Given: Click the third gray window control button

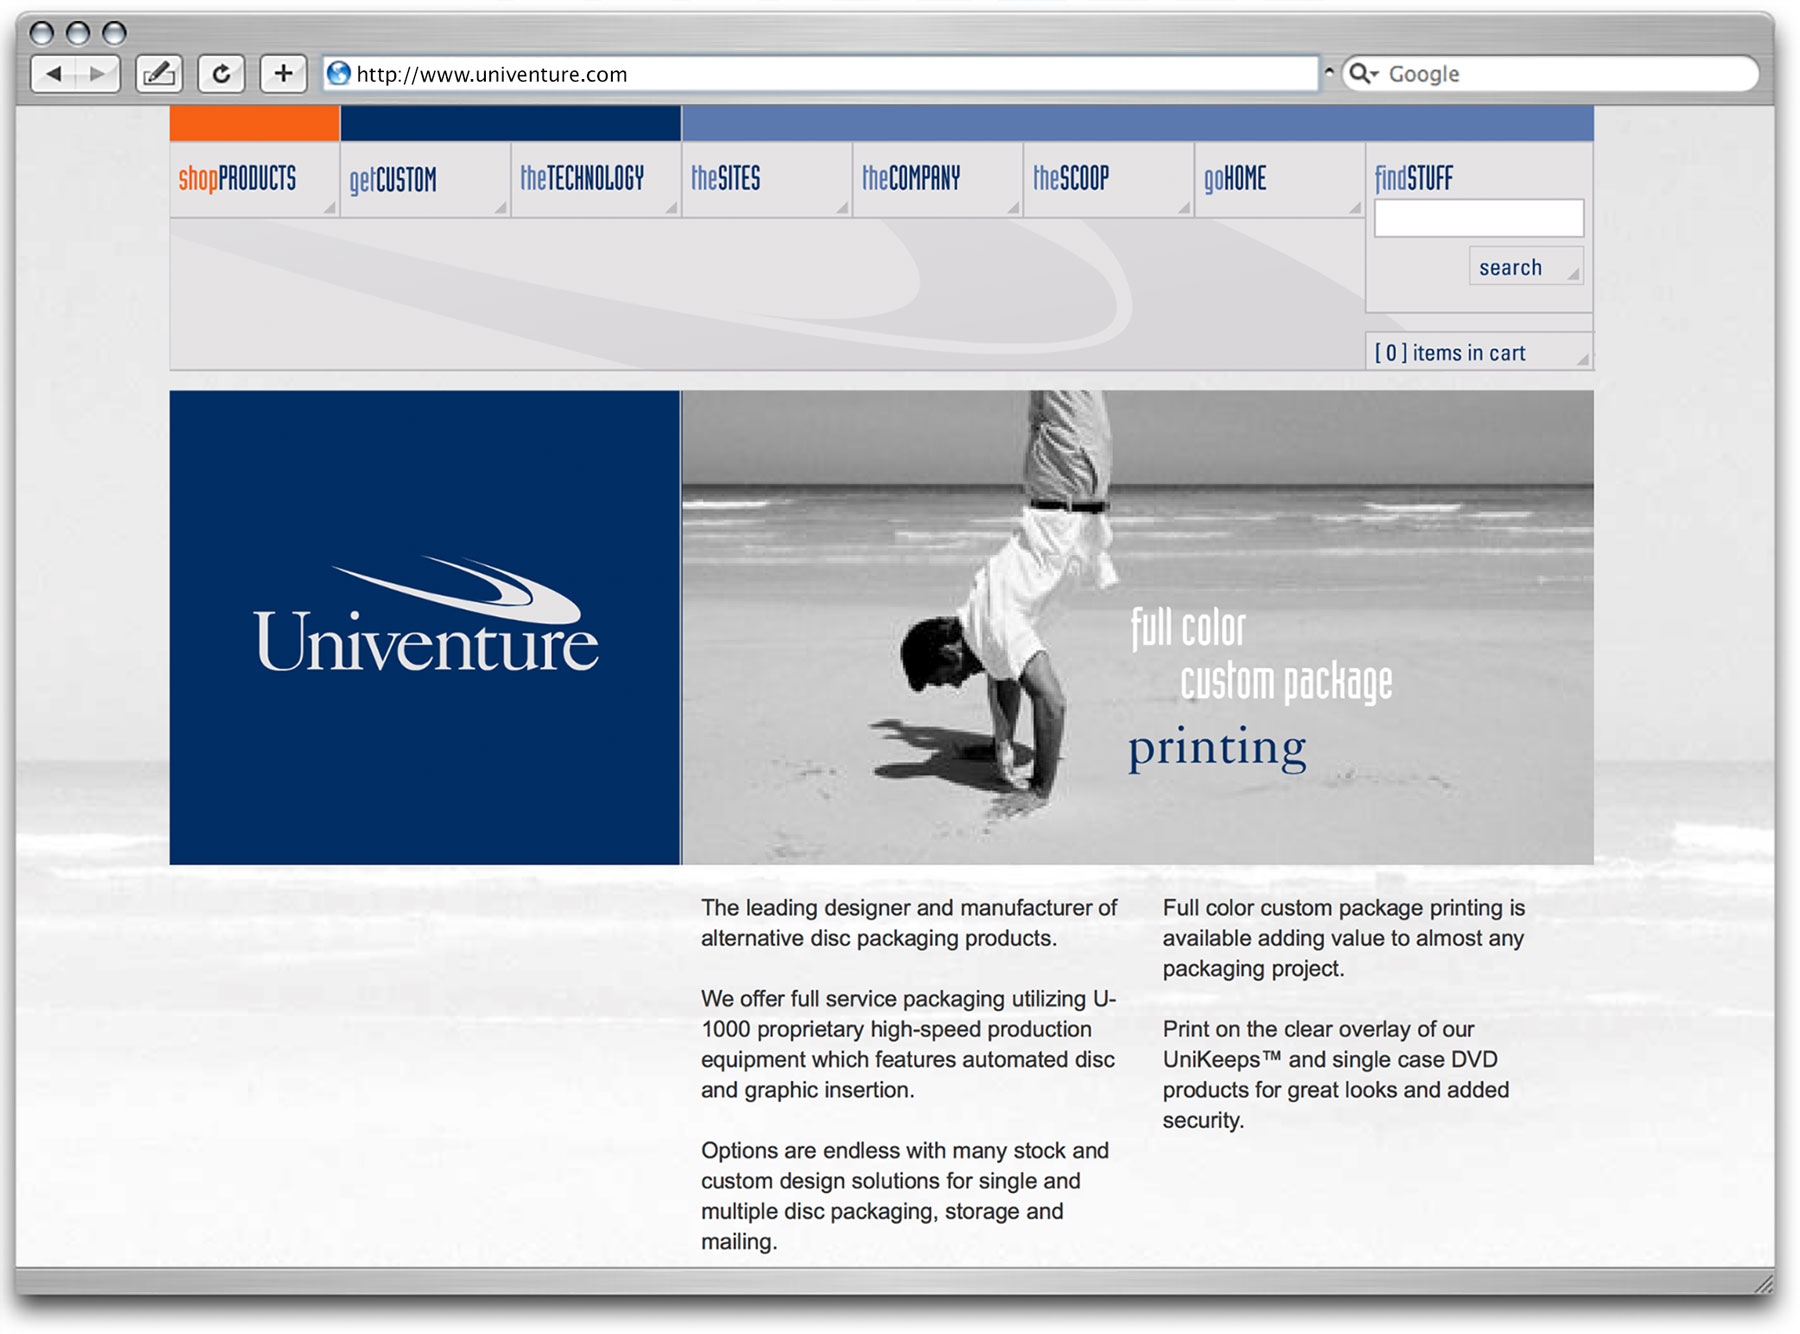Looking at the screenshot, I should pos(114,33).
